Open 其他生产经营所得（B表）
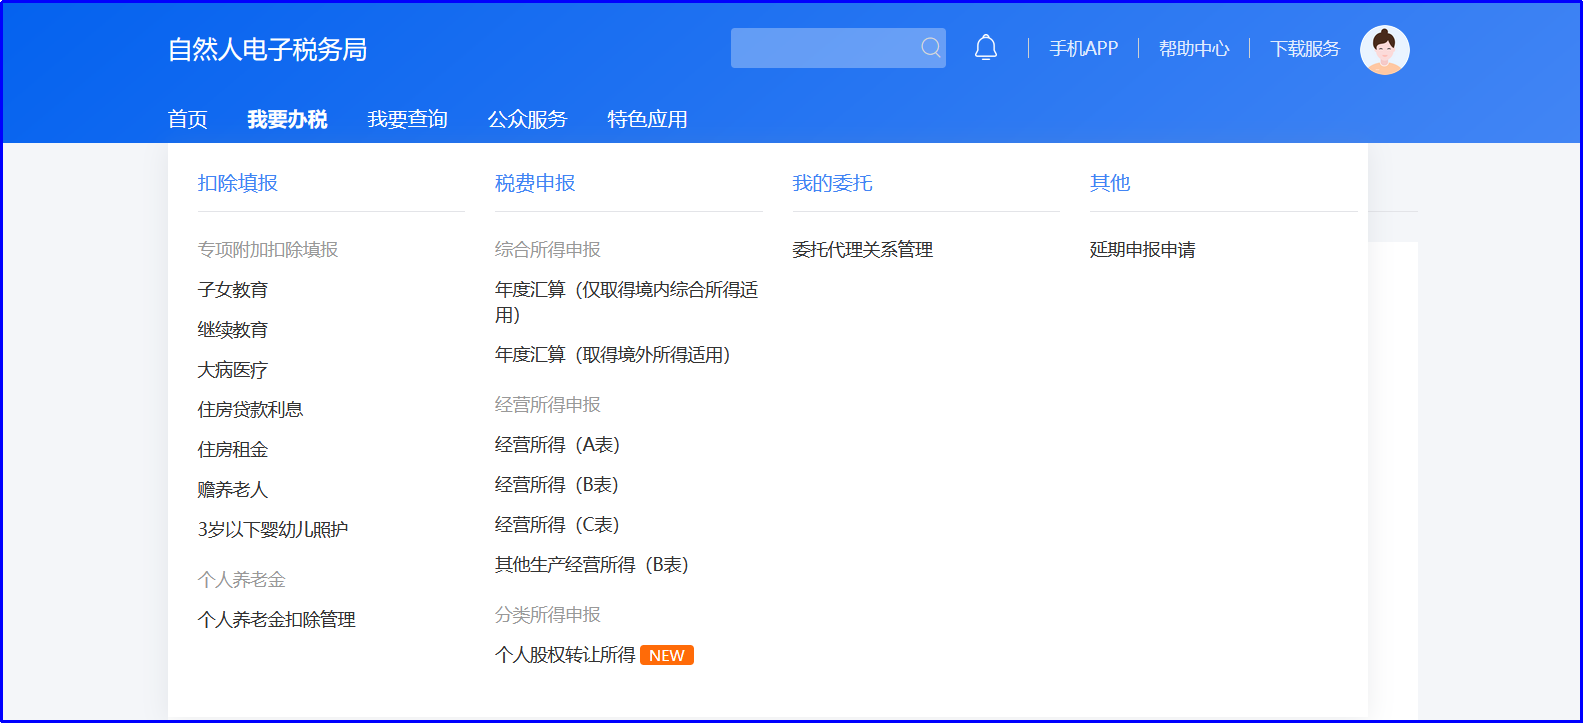The height and width of the screenshot is (724, 1584). click(592, 565)
